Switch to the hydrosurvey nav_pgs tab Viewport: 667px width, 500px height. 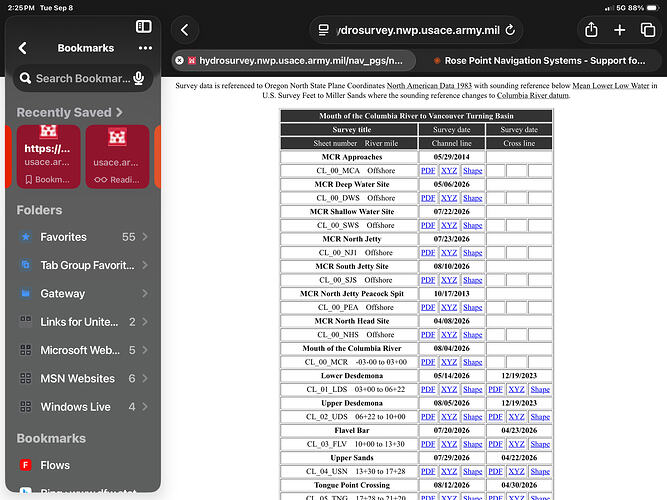click(294, 60)
